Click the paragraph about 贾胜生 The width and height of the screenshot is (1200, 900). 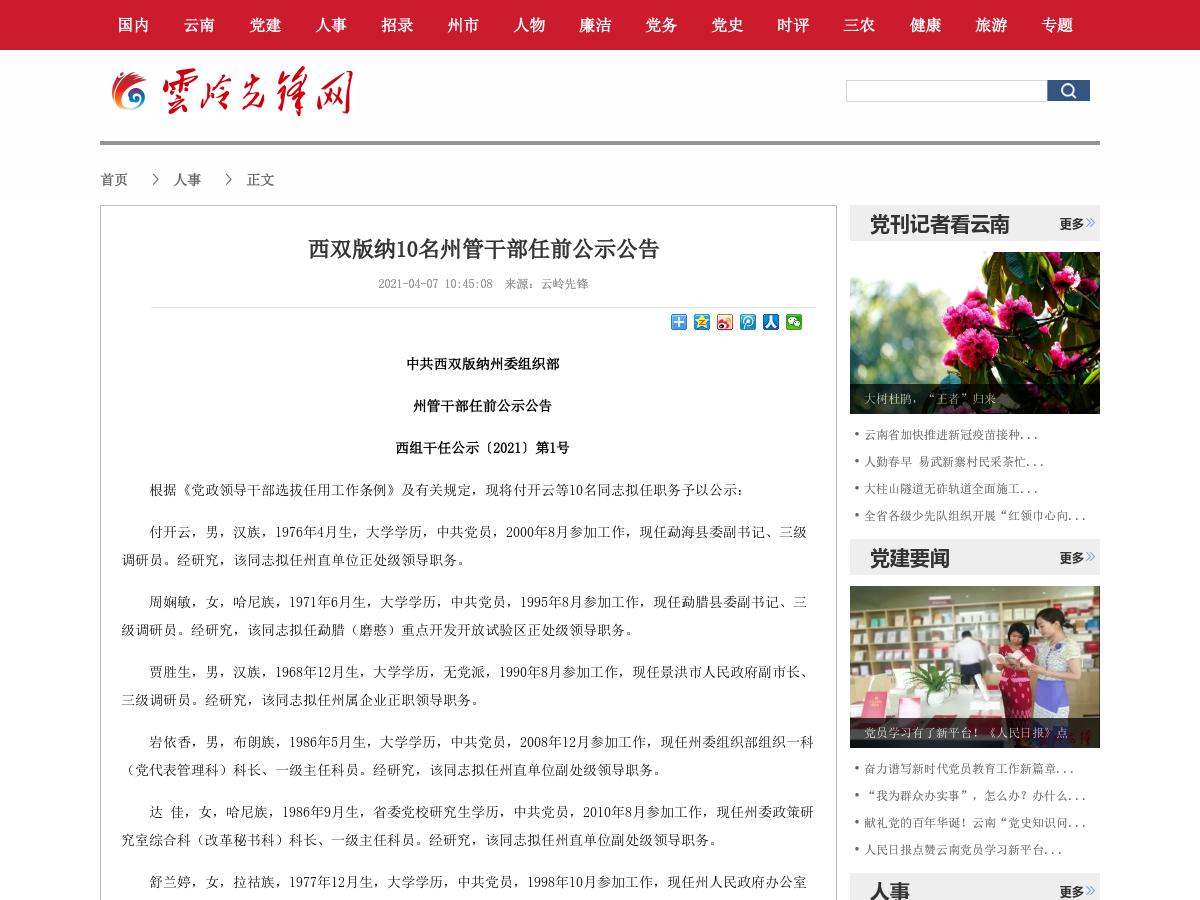click(x=465, y=686)
